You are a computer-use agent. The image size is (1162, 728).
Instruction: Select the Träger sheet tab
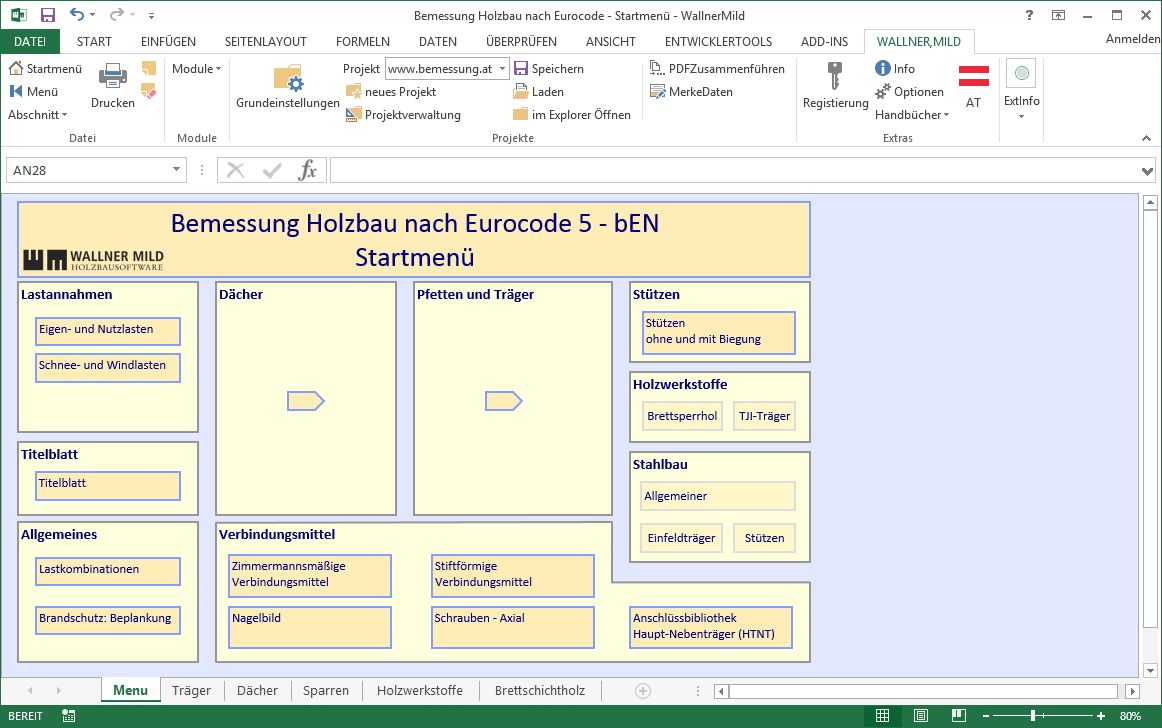(191, 691)
